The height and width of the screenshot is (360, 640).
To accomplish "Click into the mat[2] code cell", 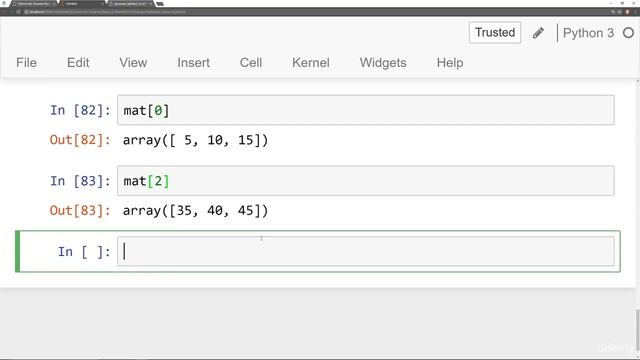I will [x=365, y=181].
